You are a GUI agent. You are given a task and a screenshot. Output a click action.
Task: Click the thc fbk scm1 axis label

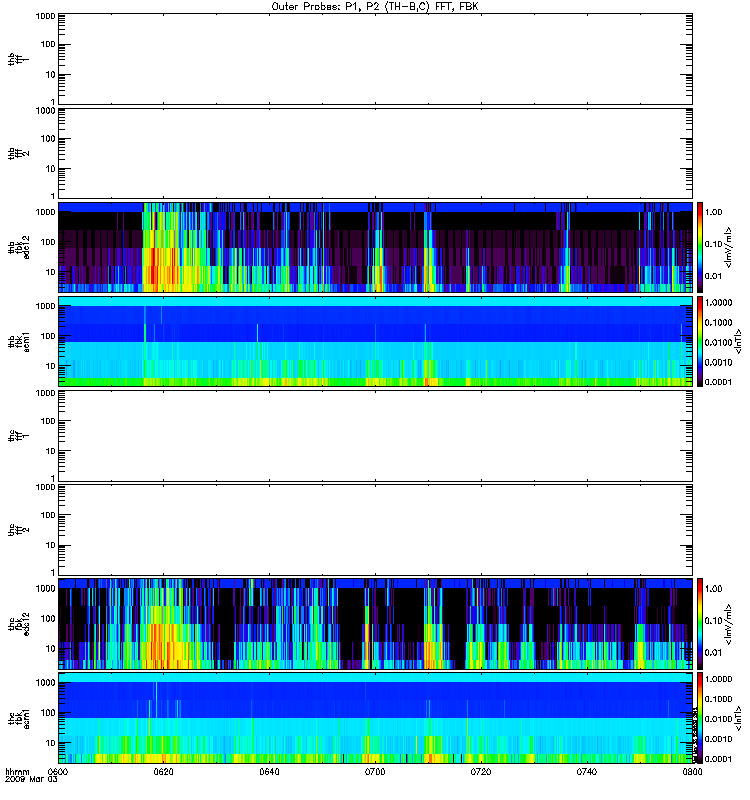click(x=19, y=718)
